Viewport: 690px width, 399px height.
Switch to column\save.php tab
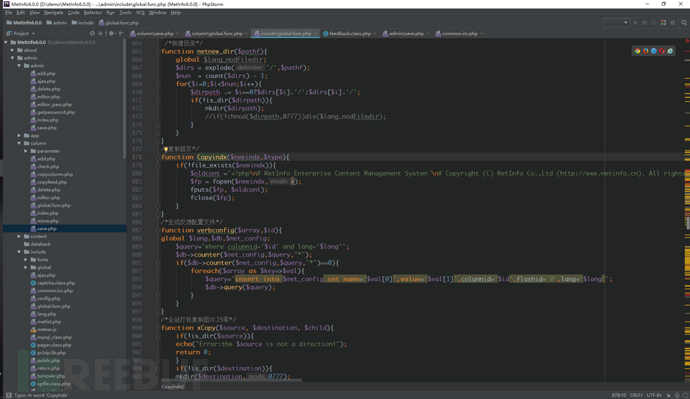pyautogui.click(x=154, y=33)
